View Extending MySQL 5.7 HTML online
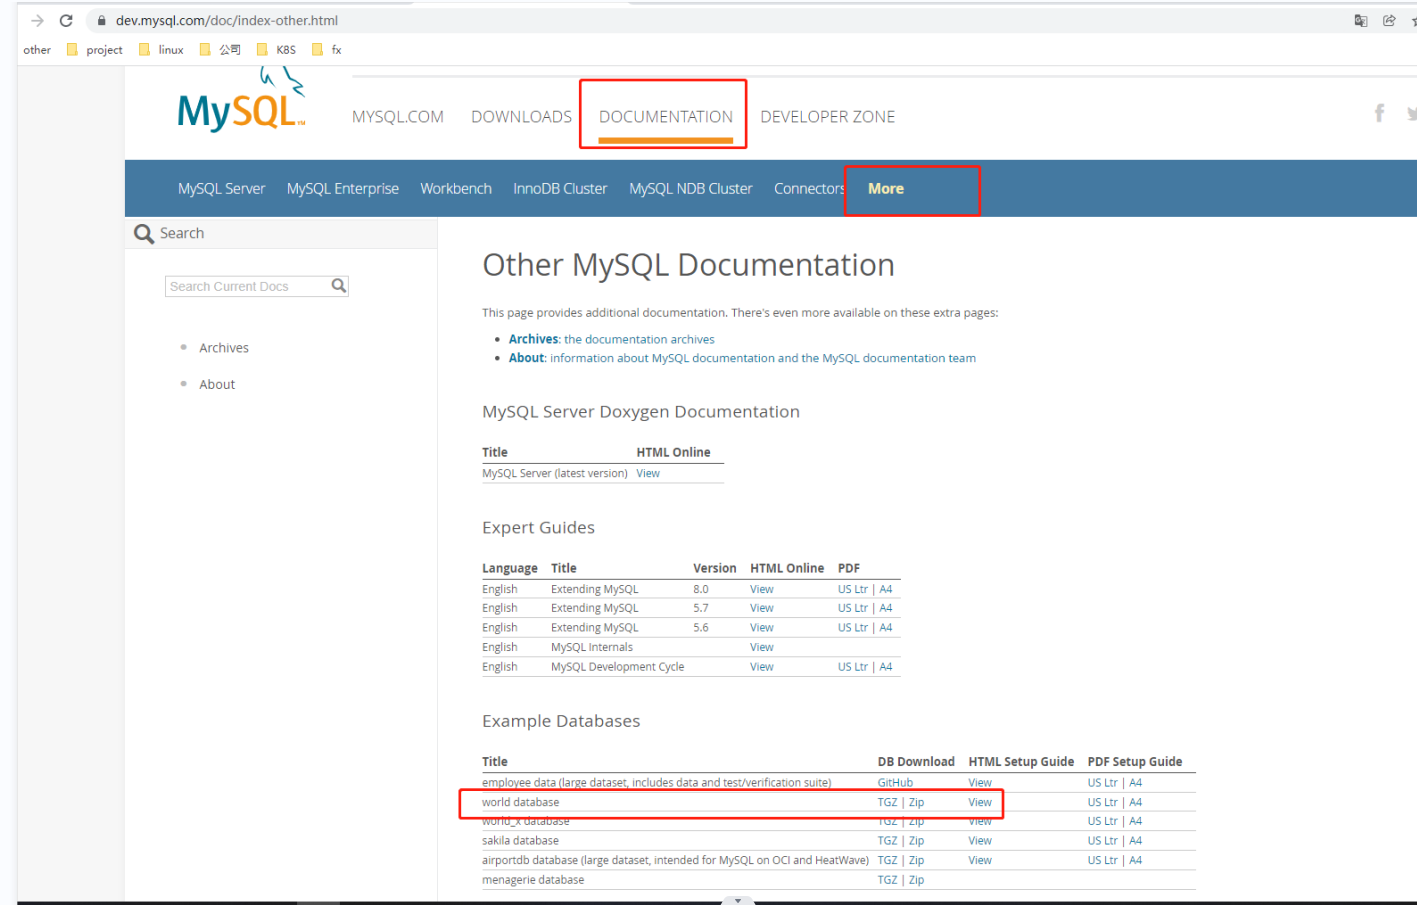This screenshot has width=1417, height=905. pos(762,608)
